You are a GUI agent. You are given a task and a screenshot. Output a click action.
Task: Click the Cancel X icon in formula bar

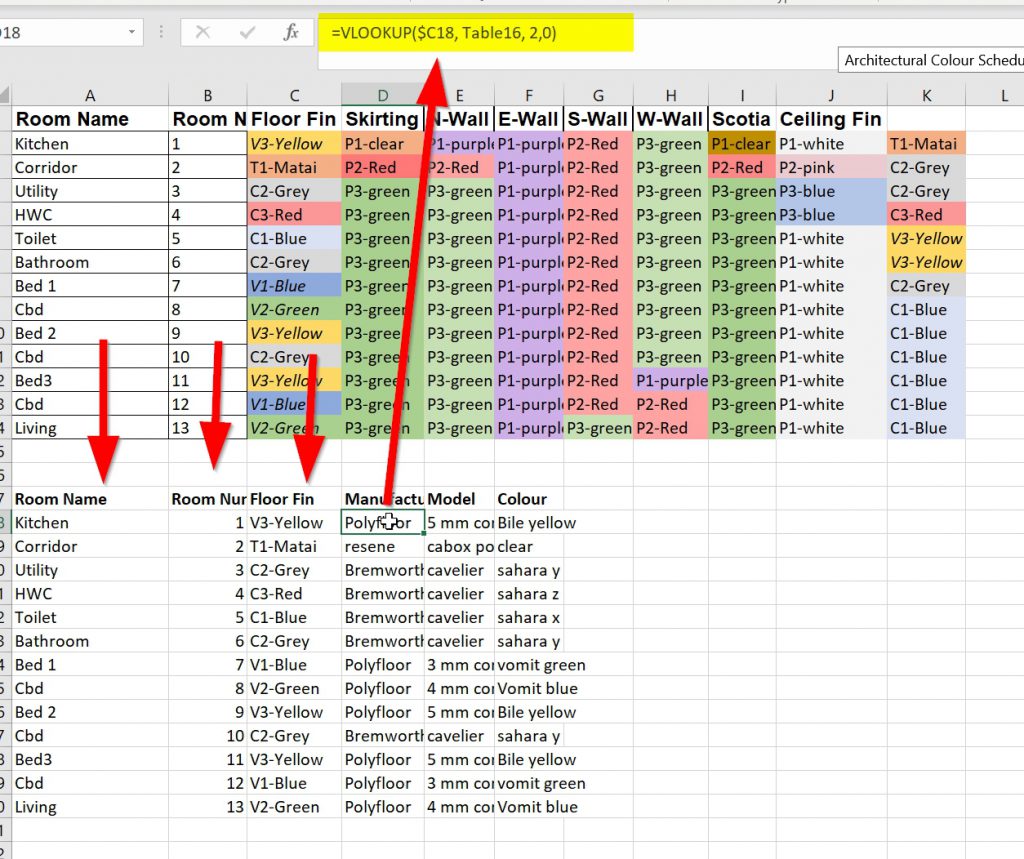pyautogui.click(x=203, y=33)
